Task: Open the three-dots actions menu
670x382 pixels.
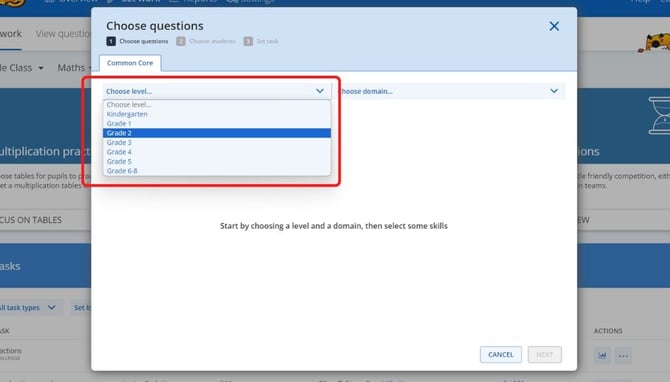Action: coord(623,356)
